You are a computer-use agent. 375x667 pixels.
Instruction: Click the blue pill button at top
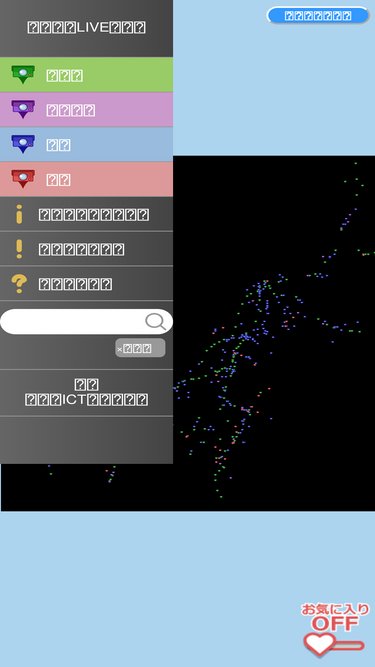pos(318,16)
